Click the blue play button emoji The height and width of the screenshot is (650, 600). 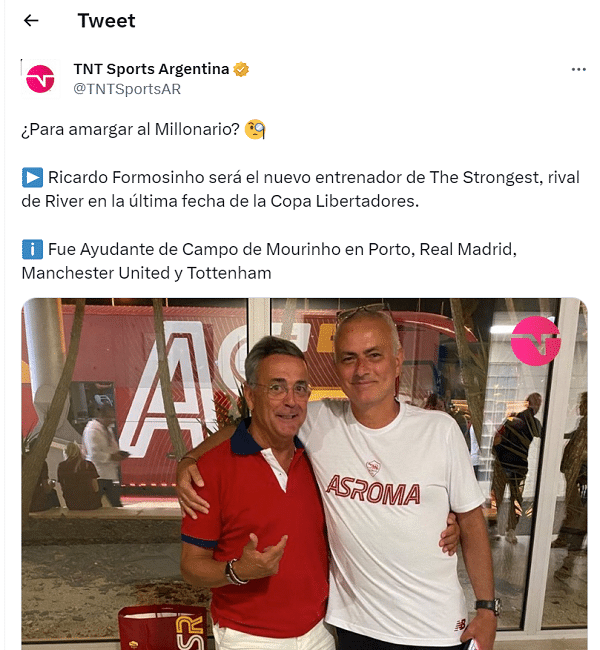pos(32,177)
